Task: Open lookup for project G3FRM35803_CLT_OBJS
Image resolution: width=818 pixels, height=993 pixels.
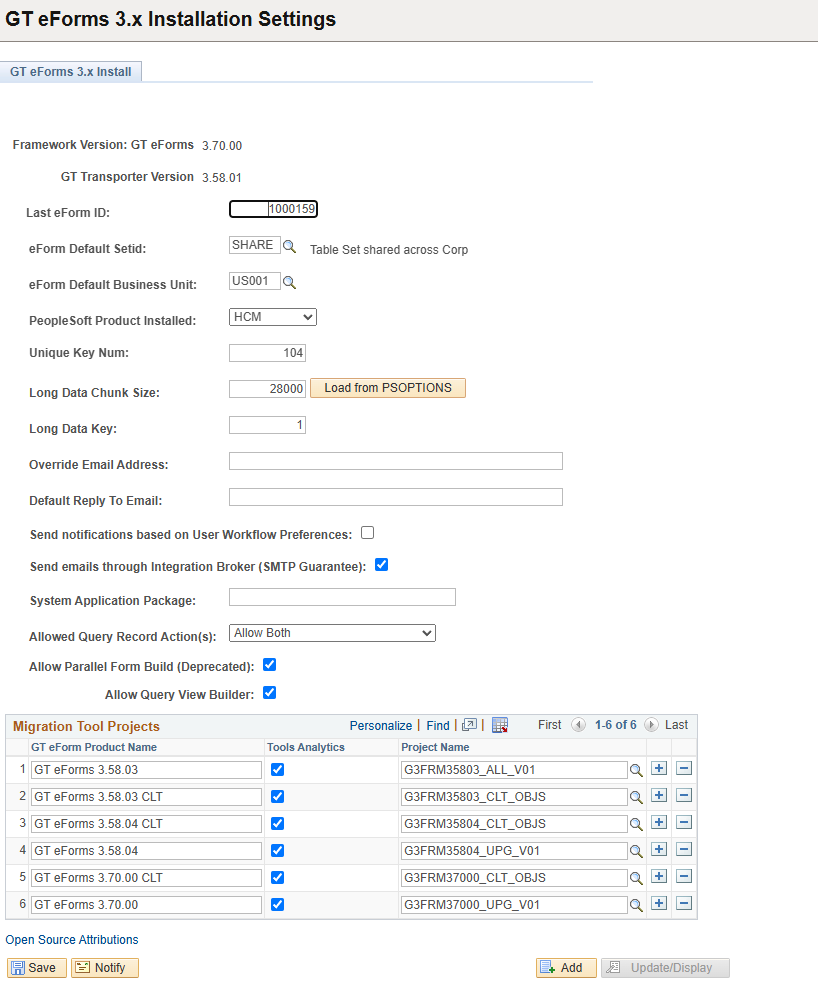Action: pyautogui.click(x=636, y=797)
